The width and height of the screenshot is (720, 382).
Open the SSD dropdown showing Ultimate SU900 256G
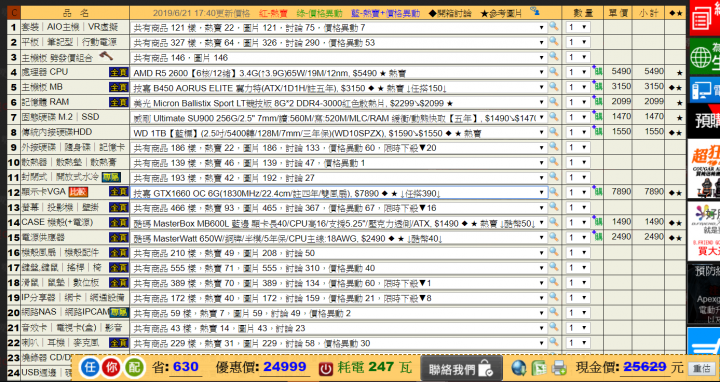339,118
